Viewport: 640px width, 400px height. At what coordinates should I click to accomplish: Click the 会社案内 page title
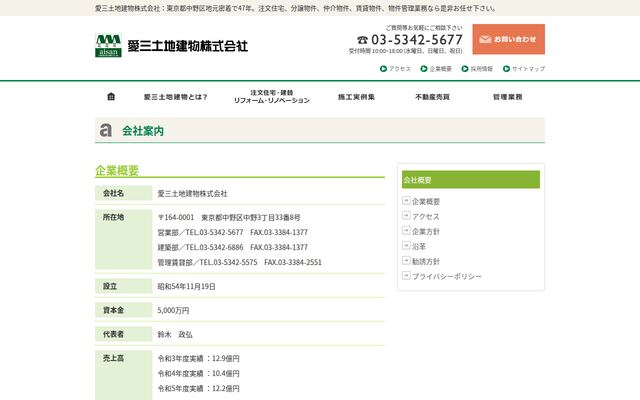tap(143, 131)
